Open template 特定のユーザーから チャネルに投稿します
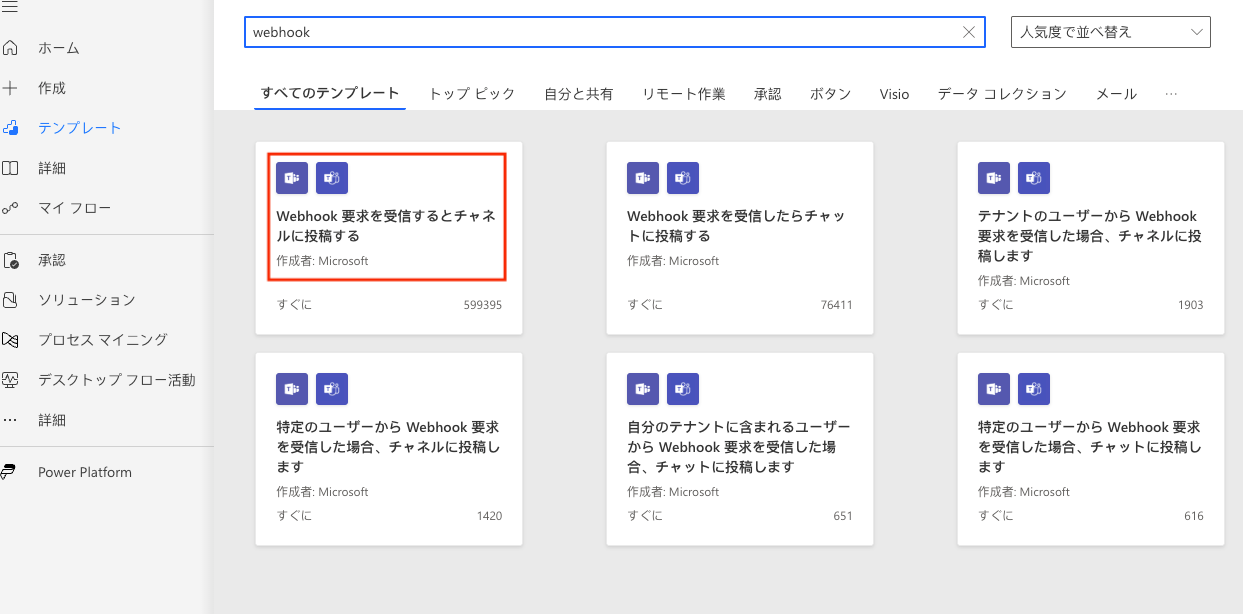 pyautogui.click(x=388, y=447)
